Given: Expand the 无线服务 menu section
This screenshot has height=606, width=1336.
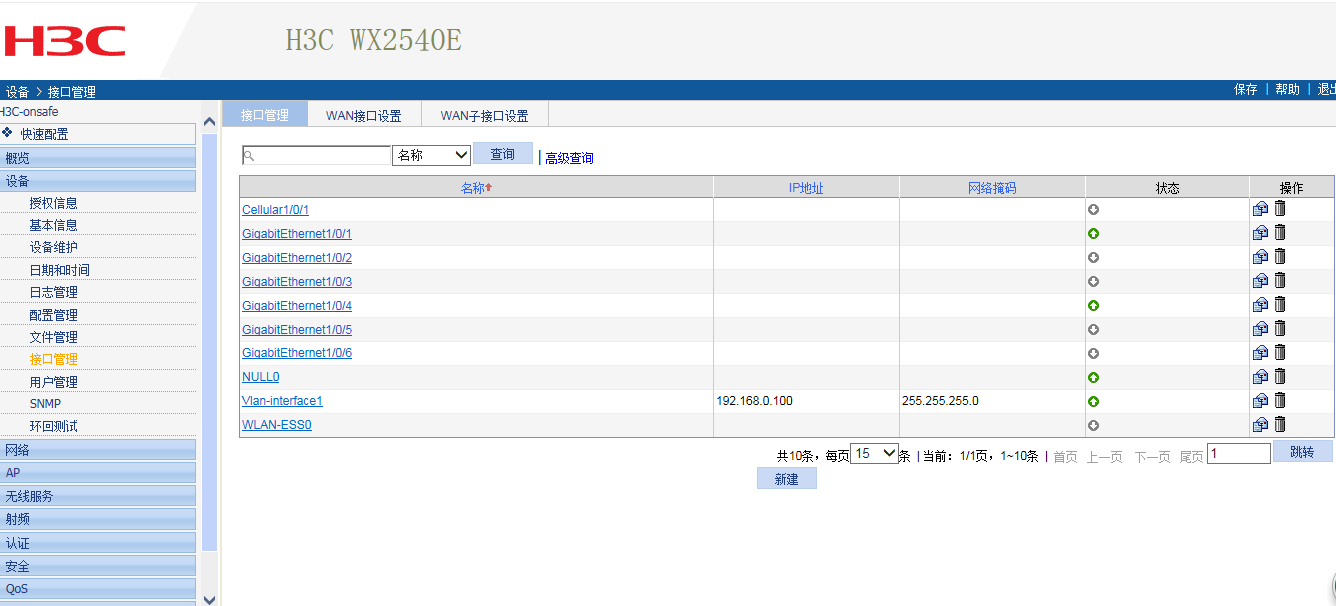Looking at the screenshot, I should 98,496.
